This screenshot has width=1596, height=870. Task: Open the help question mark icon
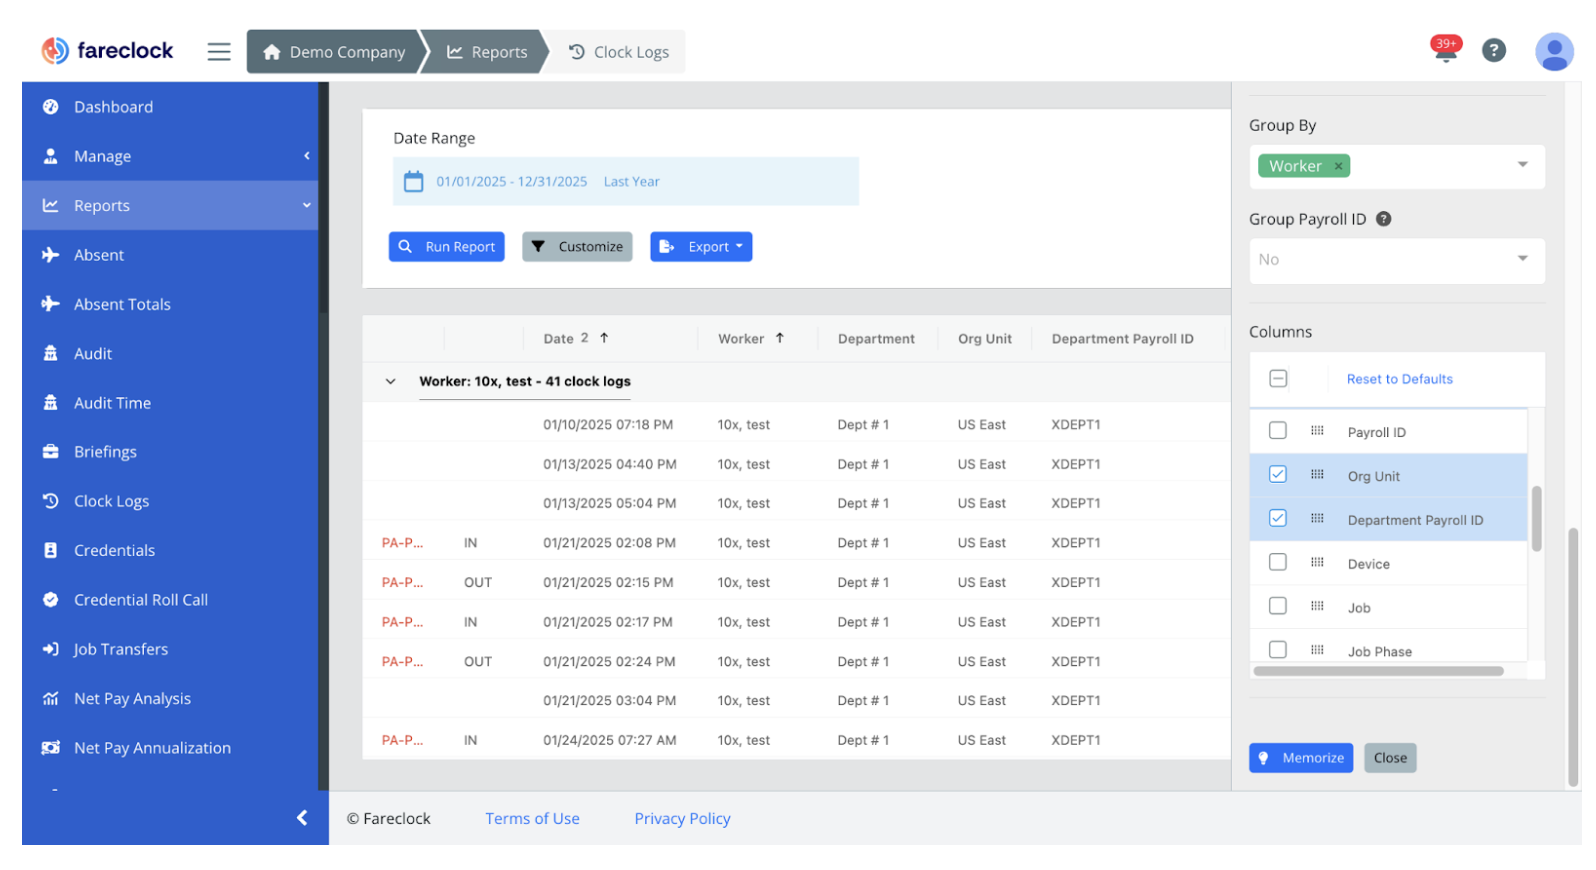pos(1493,51)
